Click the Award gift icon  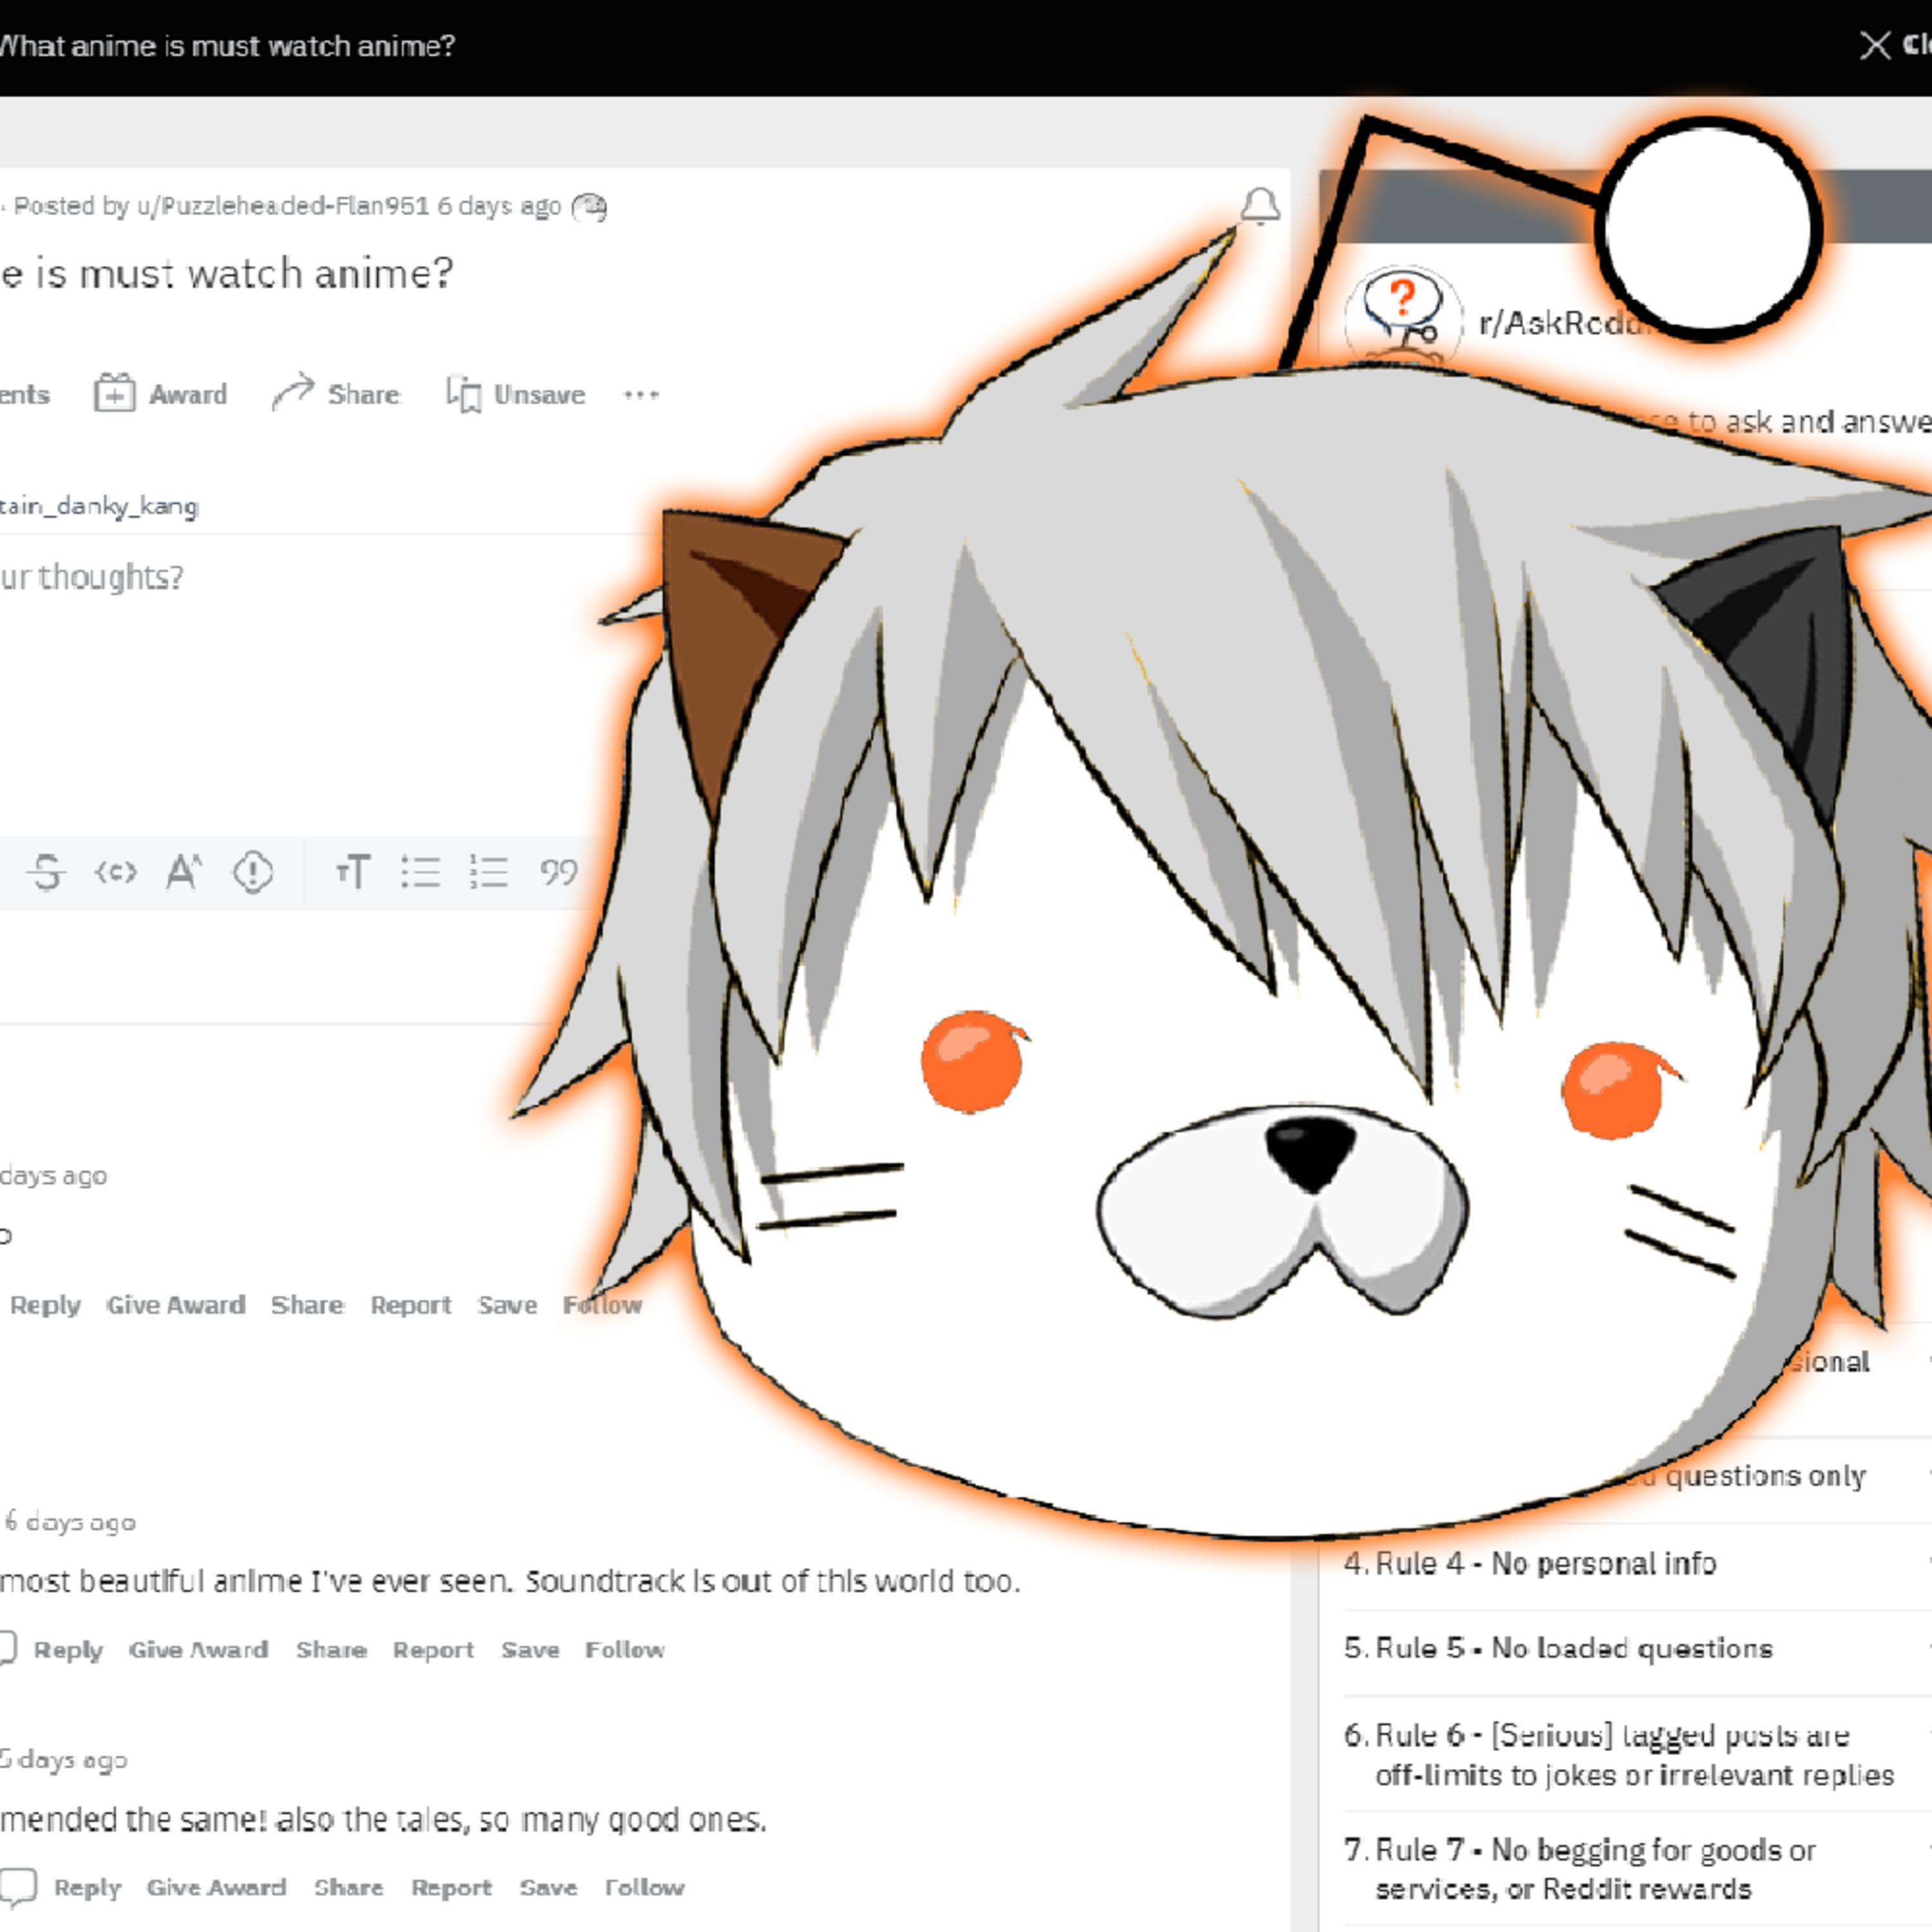(114, 393)
